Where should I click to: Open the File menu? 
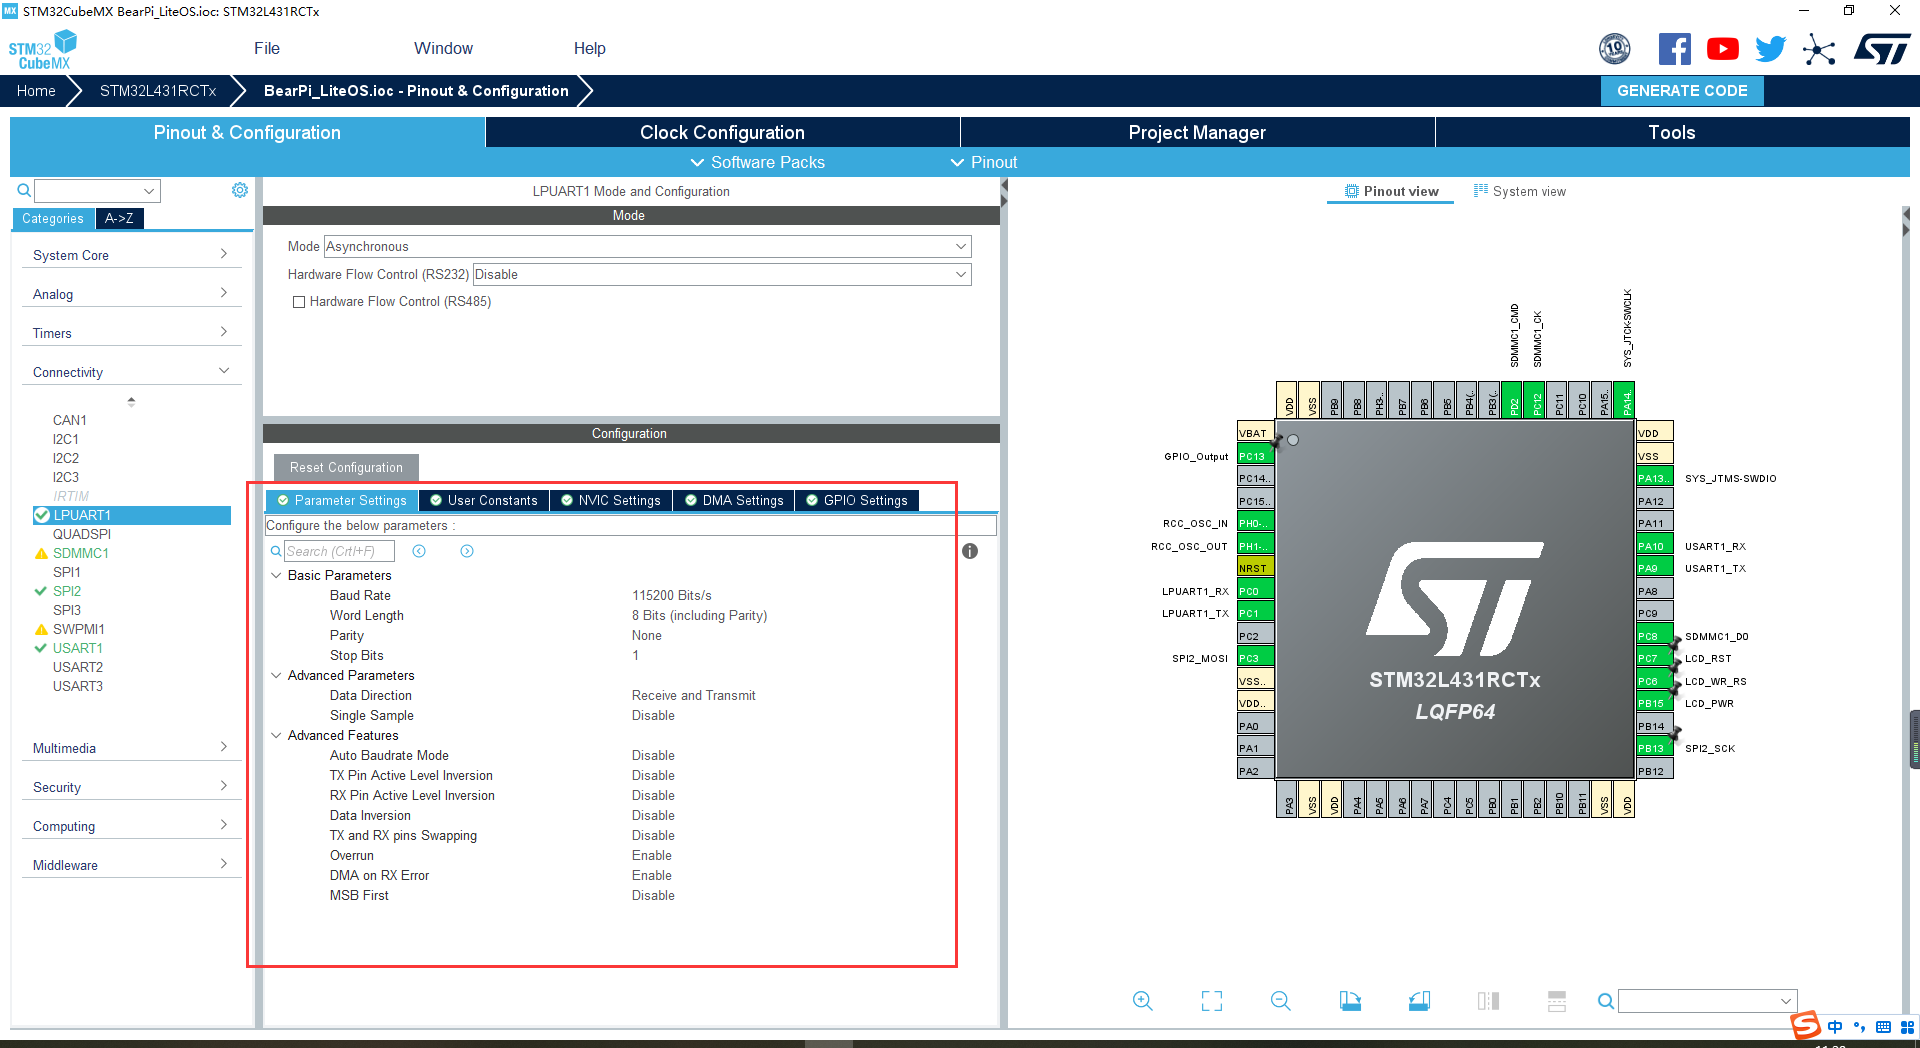tap(267, 48)
